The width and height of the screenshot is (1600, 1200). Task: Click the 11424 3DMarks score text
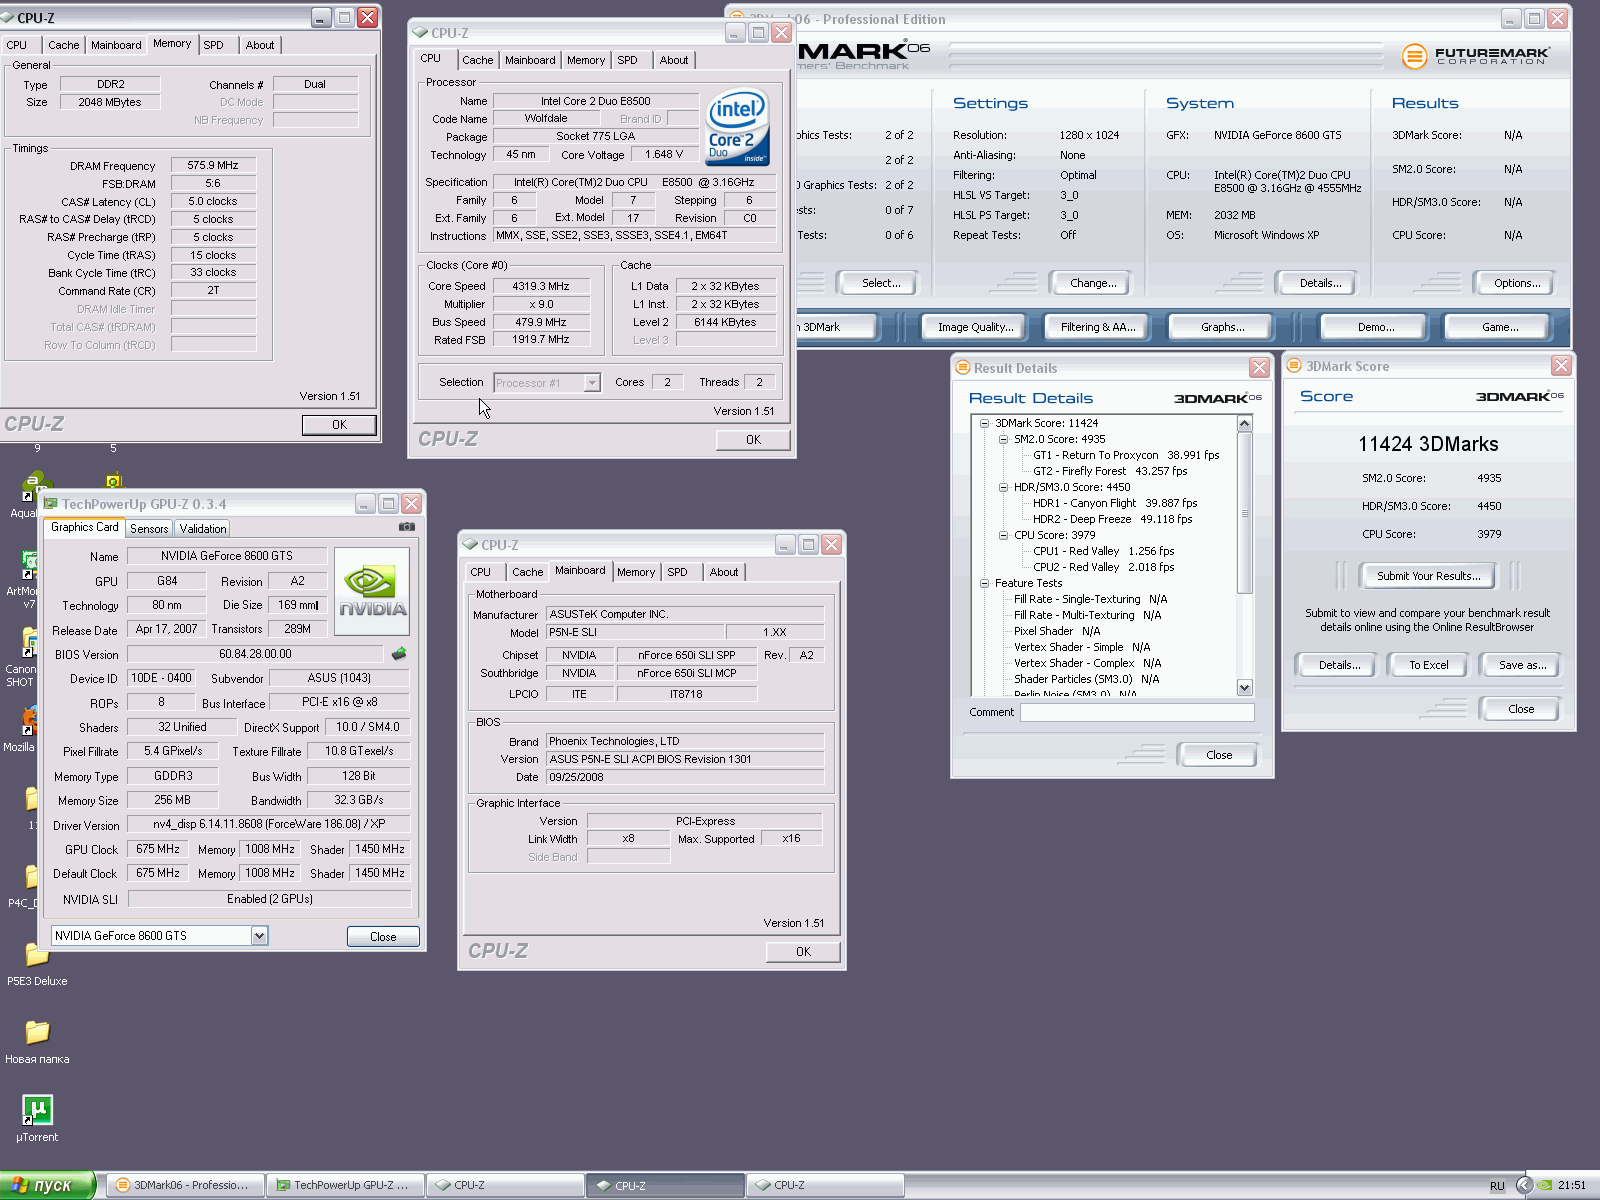click(x=1428, y=444)
